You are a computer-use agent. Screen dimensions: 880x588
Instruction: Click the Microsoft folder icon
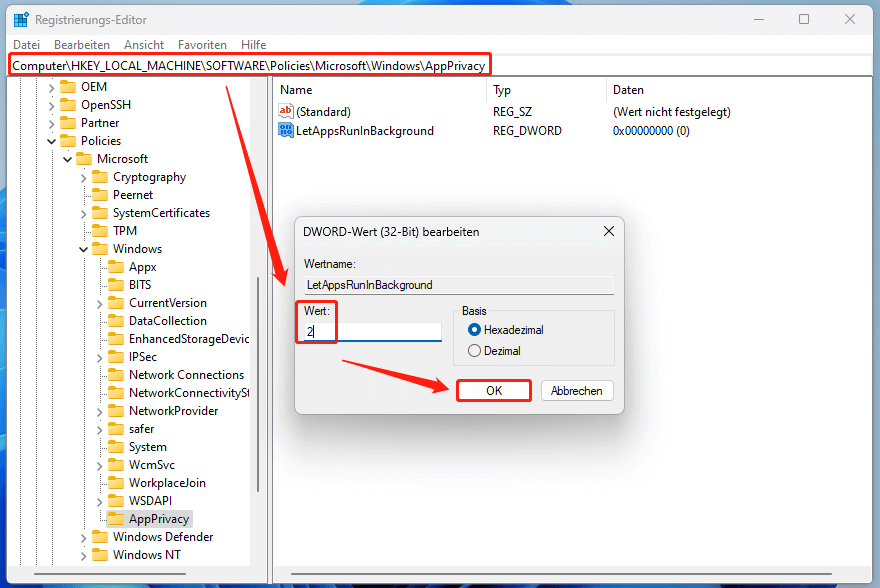[x=84, y=159]
